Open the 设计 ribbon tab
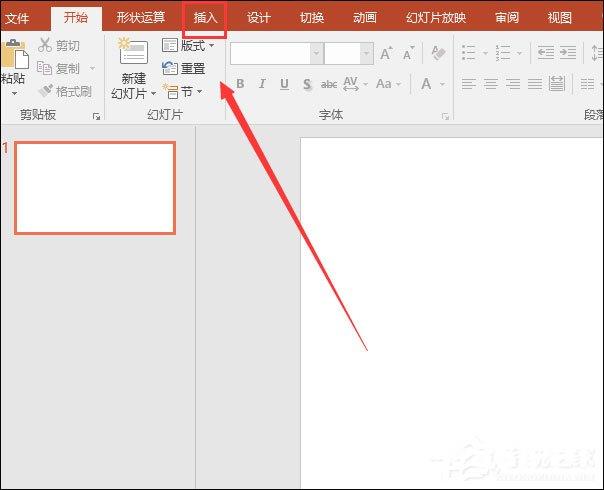 pyautogui.click(x=258, y=18)
